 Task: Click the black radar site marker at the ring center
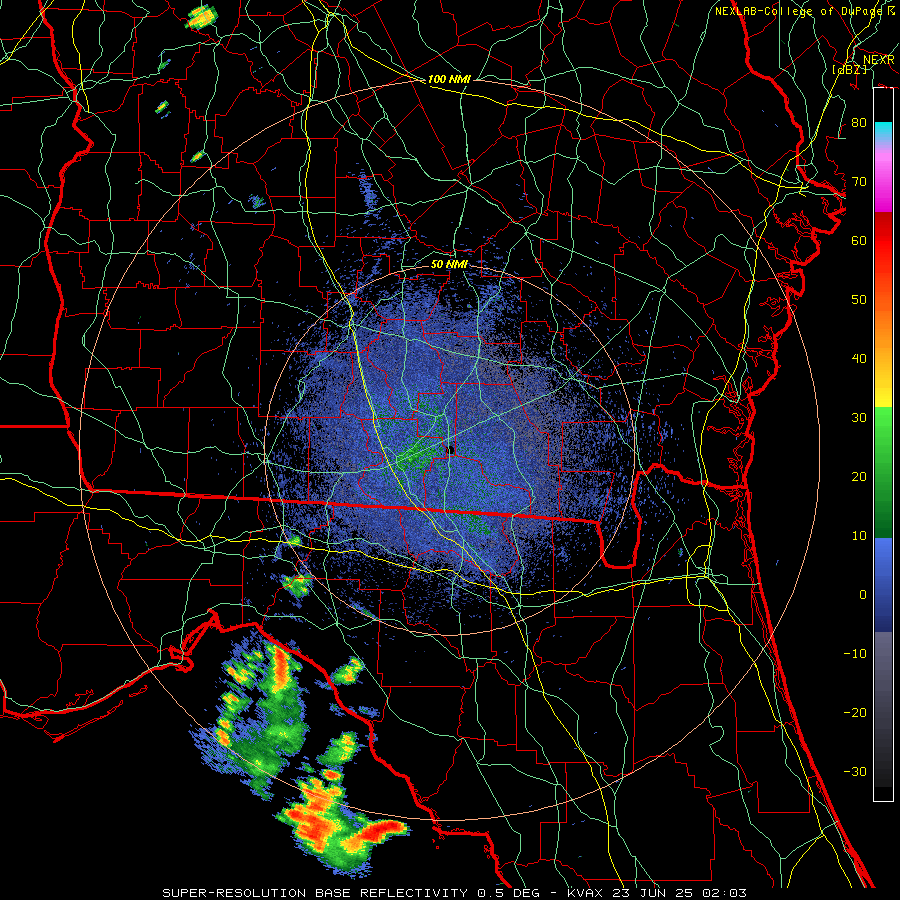pos(452,449)
